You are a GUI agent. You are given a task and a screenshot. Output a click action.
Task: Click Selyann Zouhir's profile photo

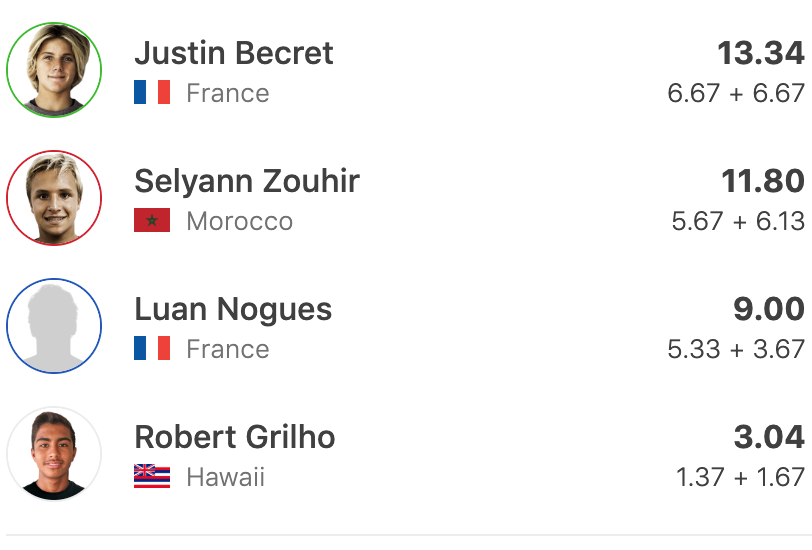pos(54,198)
